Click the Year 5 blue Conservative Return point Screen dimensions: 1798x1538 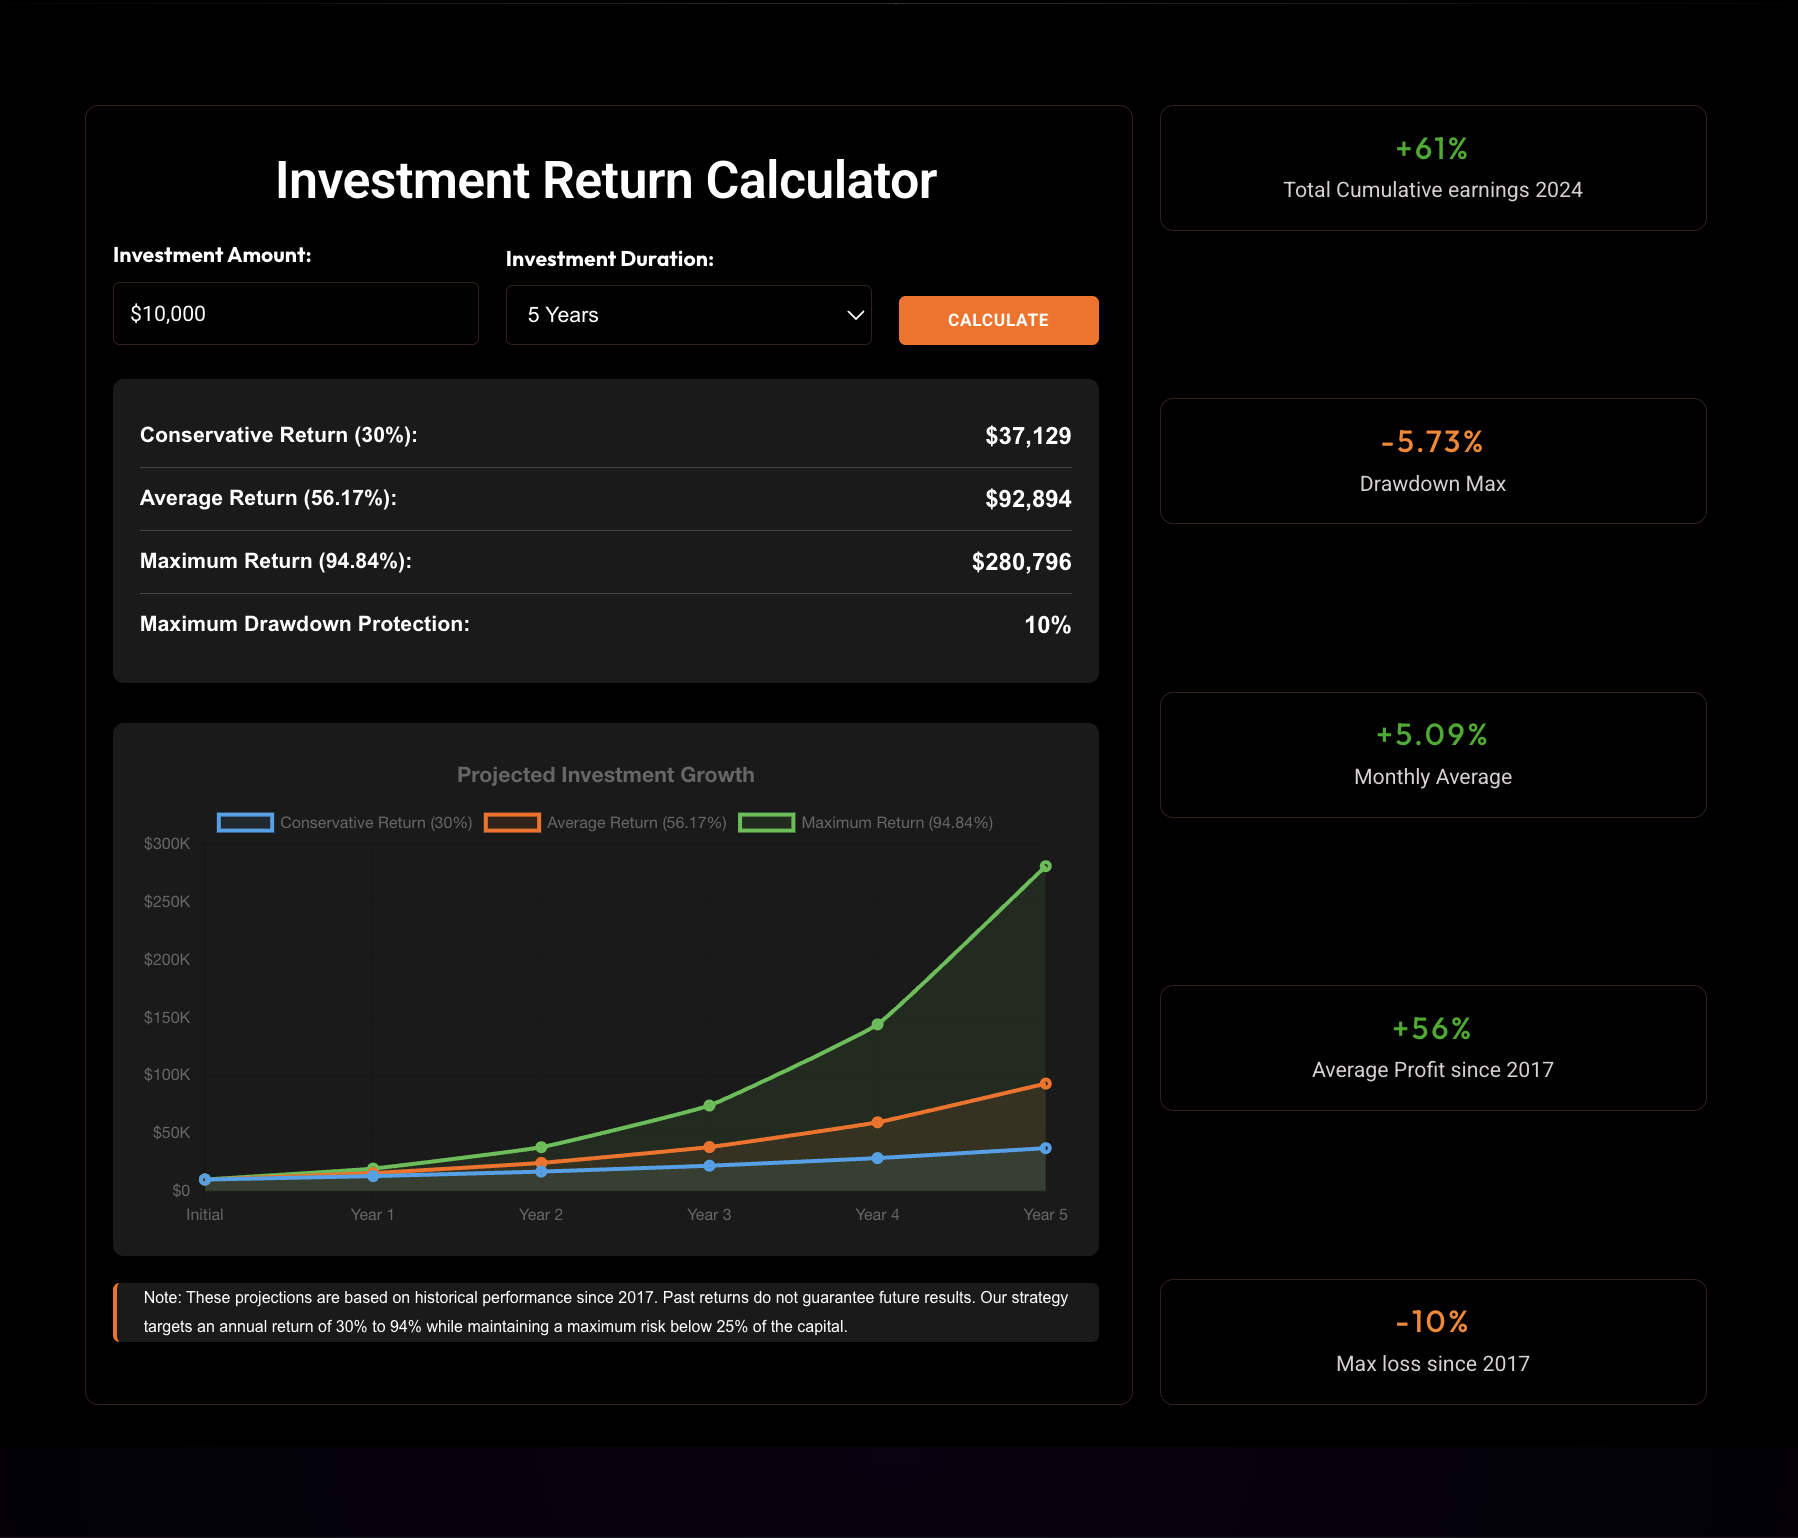click(x=1045, y=1148)
